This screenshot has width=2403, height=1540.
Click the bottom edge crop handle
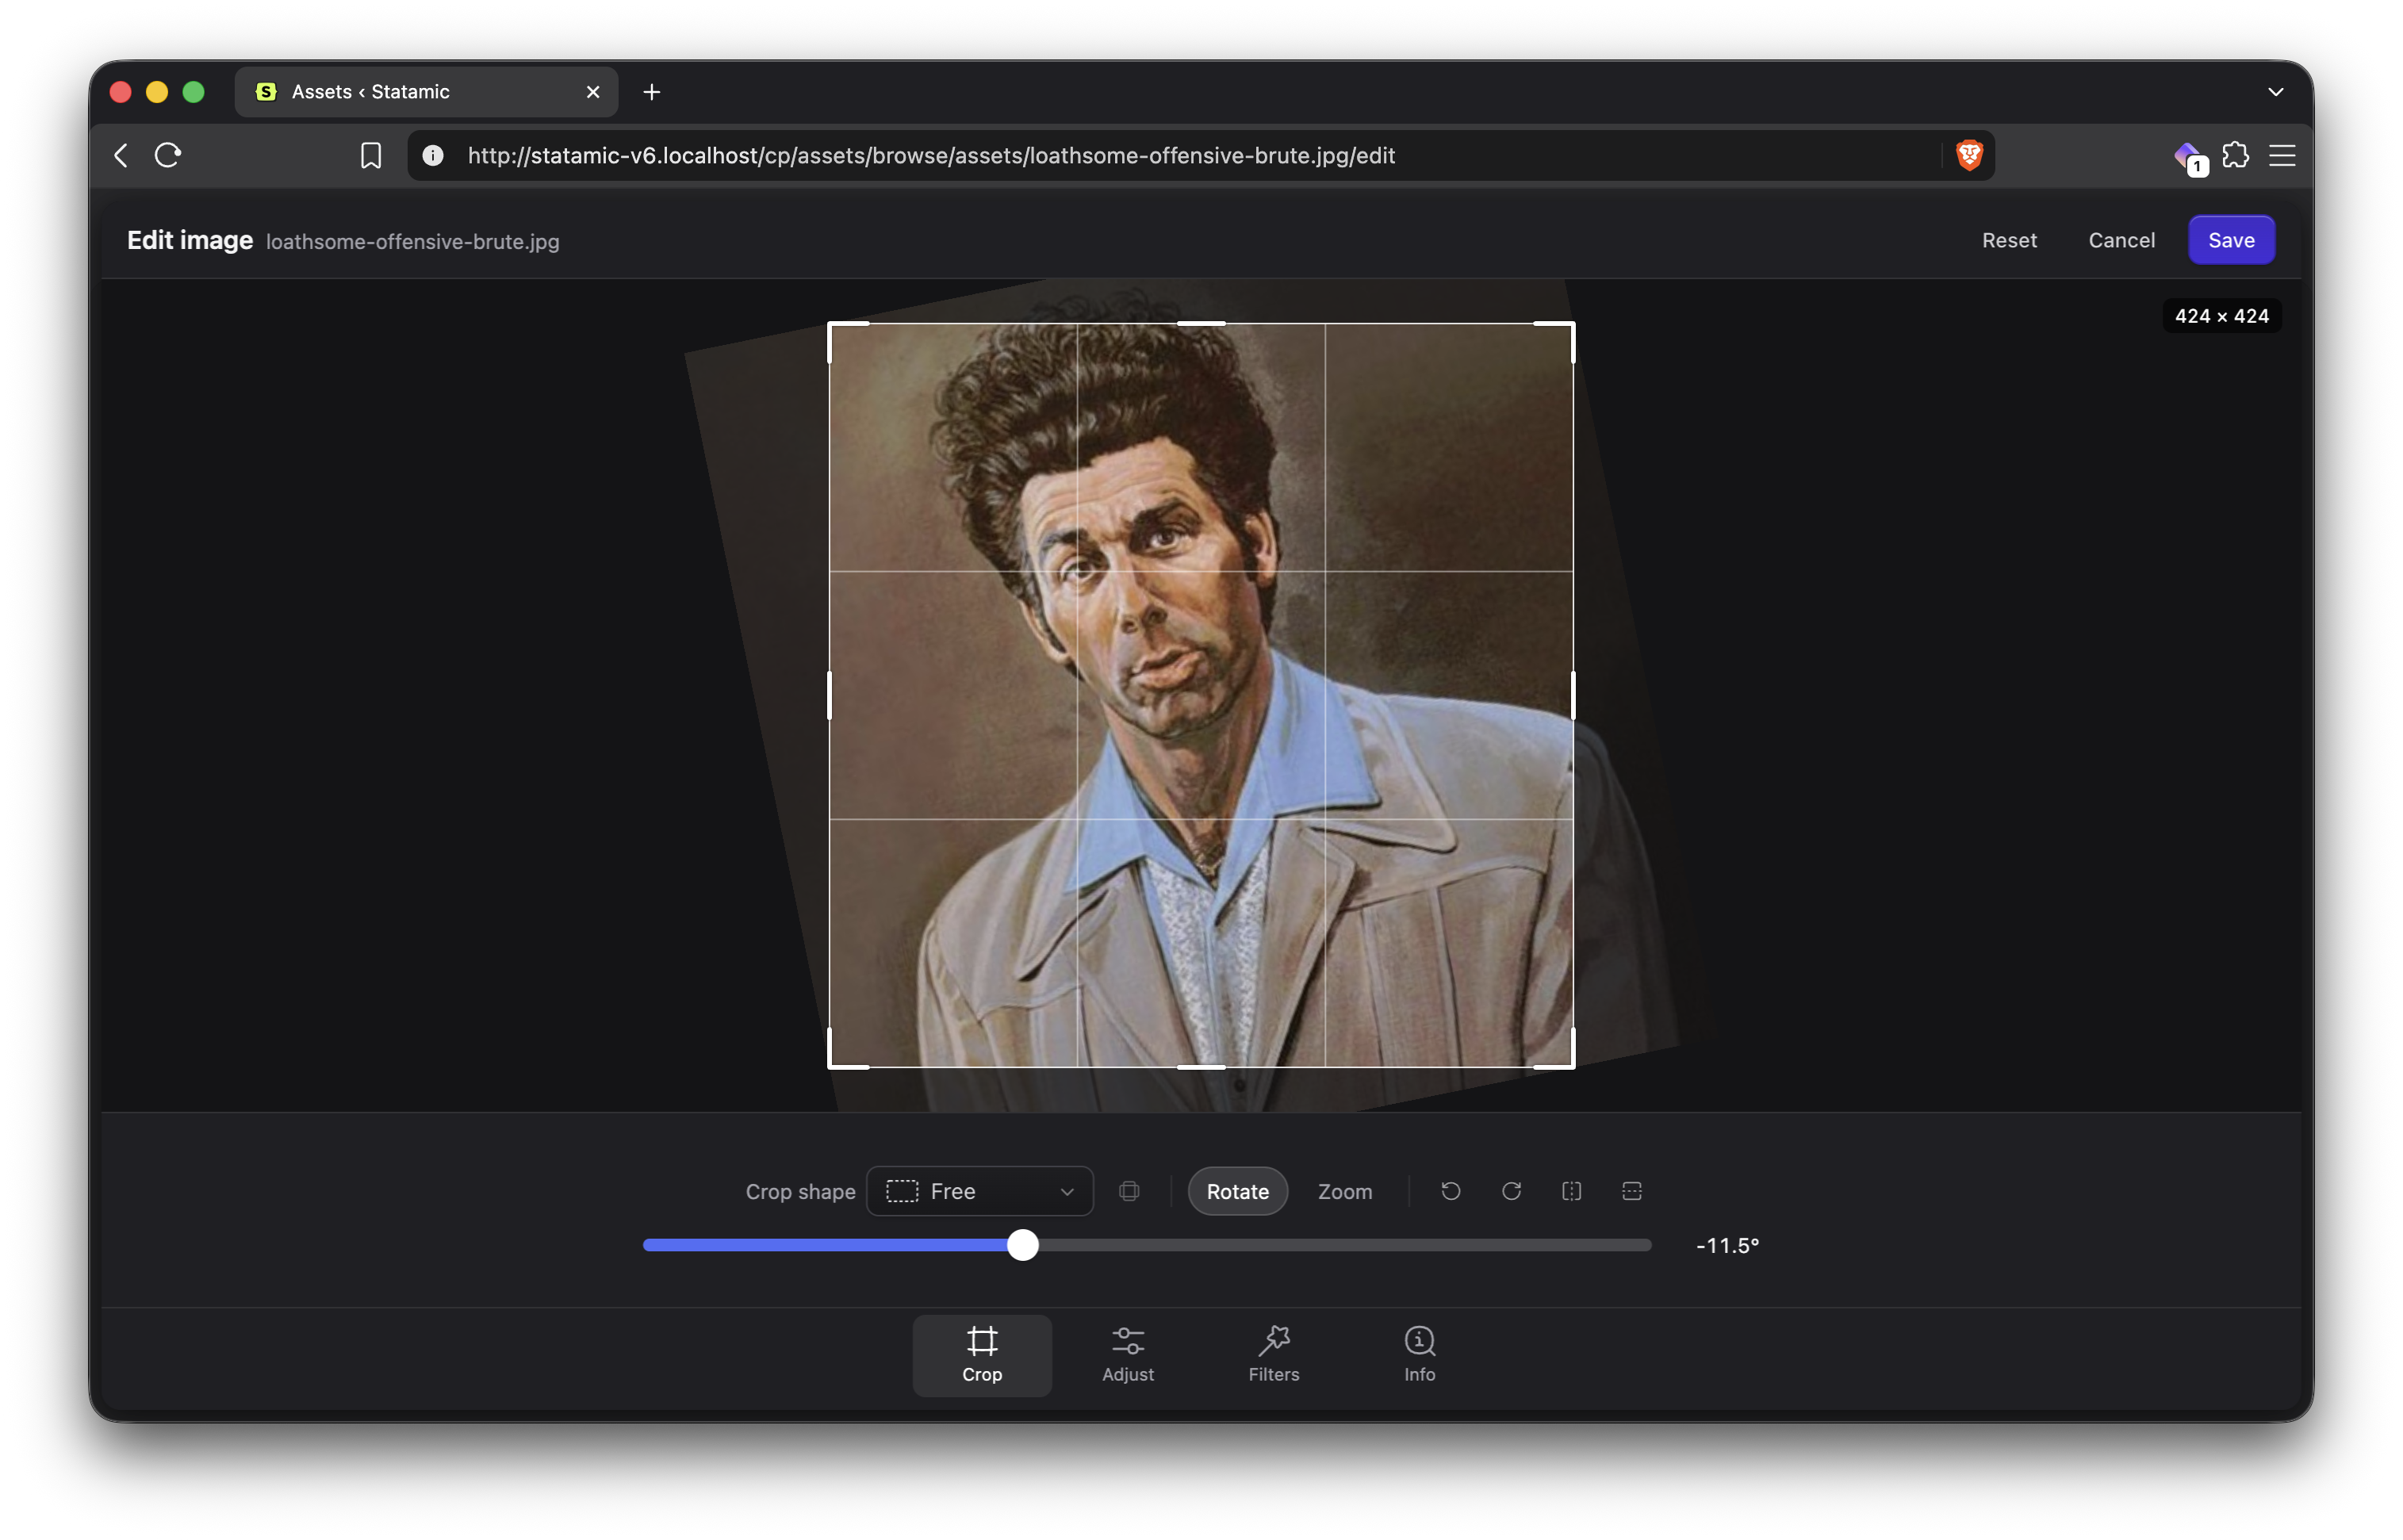pos(1201,1067)
